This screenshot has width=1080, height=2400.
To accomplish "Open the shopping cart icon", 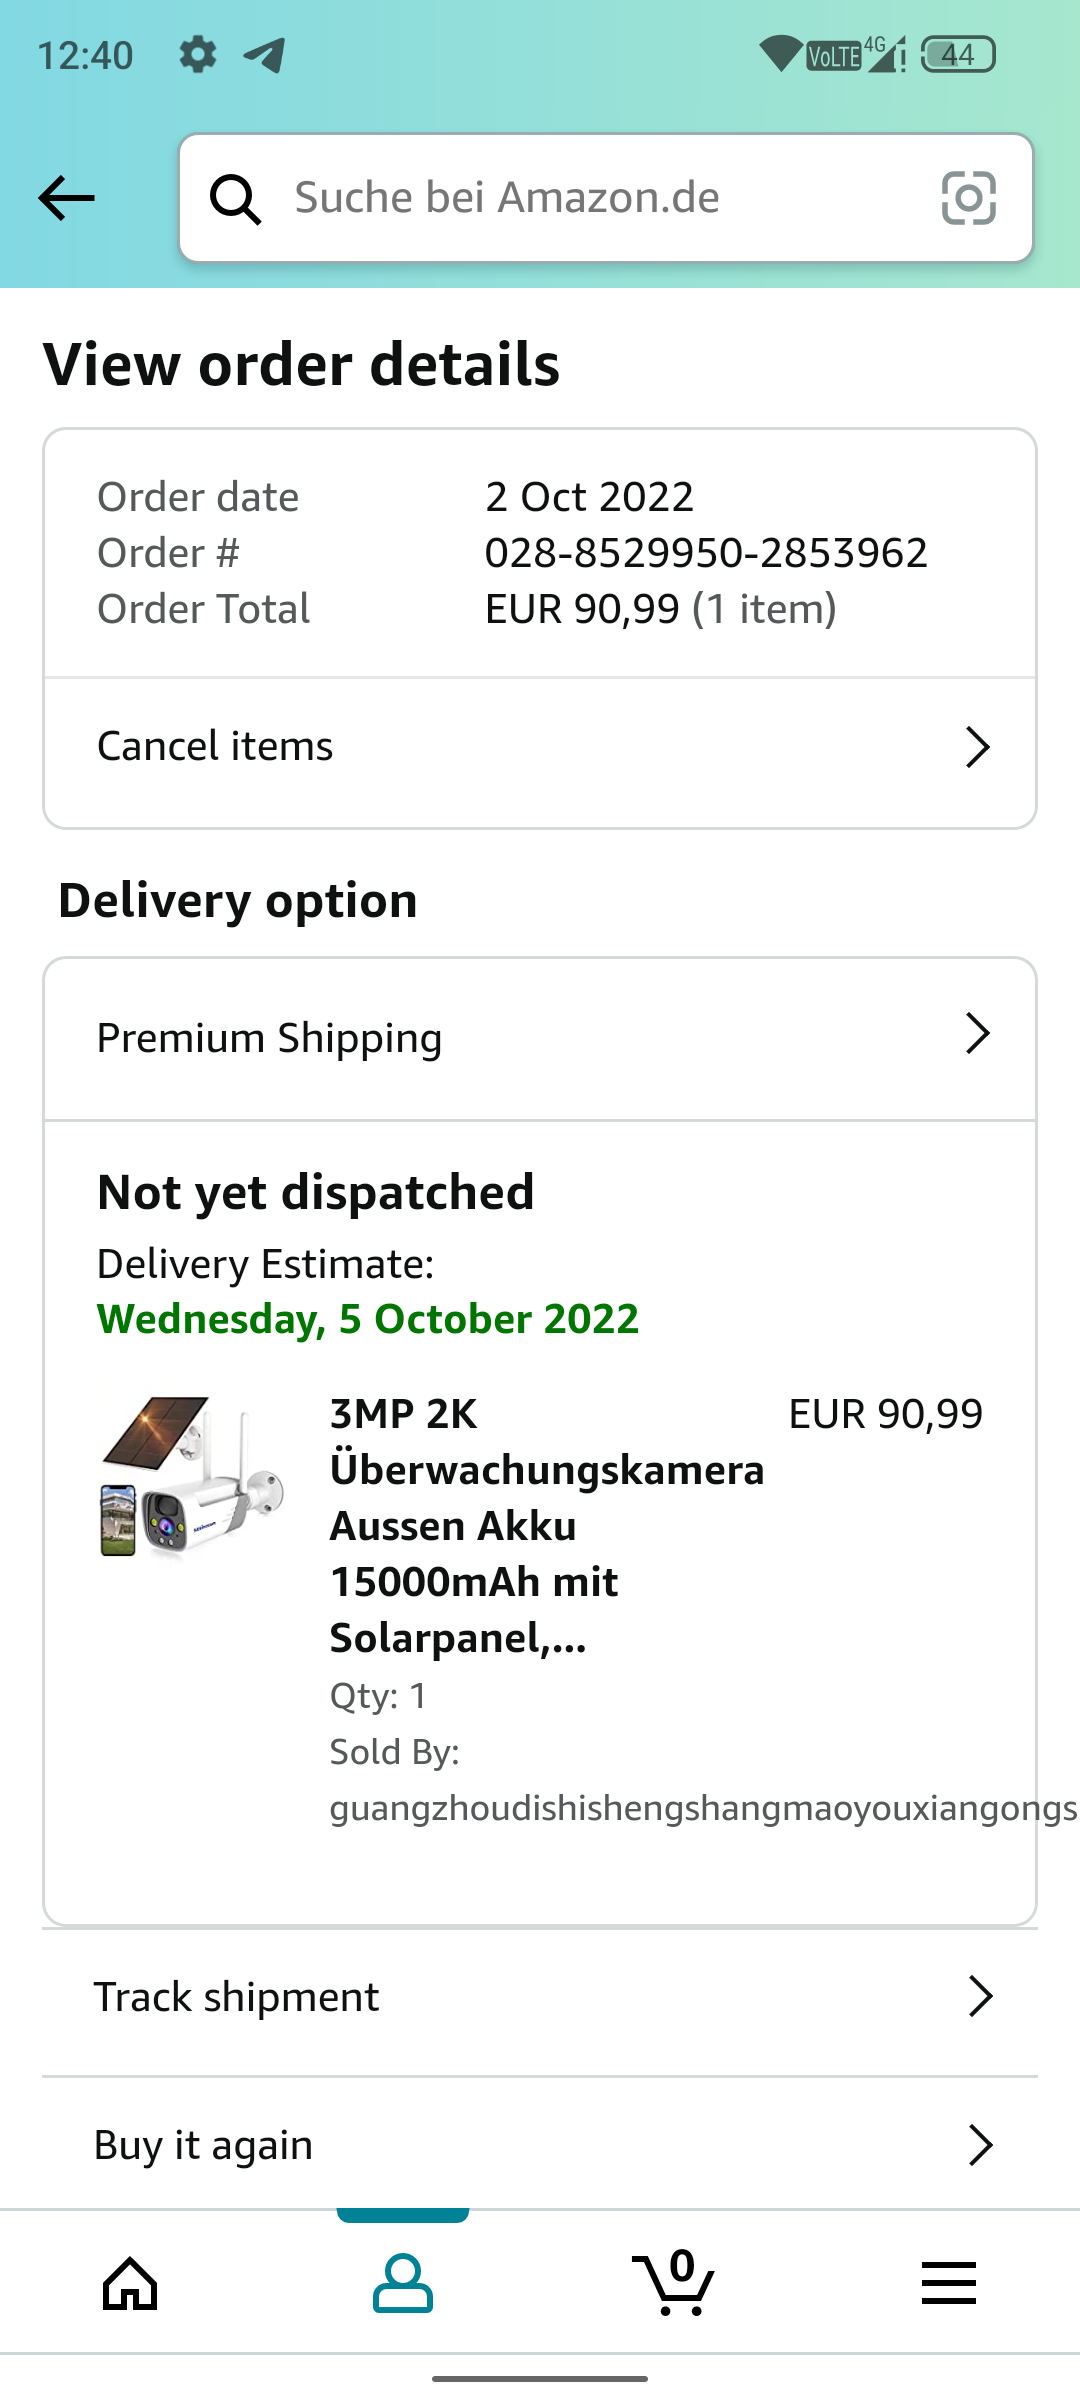I will tap(675, 2284).
